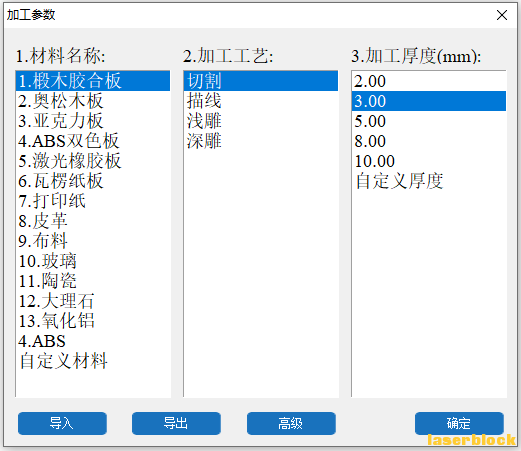Pick 深雕 processing method
The image size is (521, 451).
[261, 141]
